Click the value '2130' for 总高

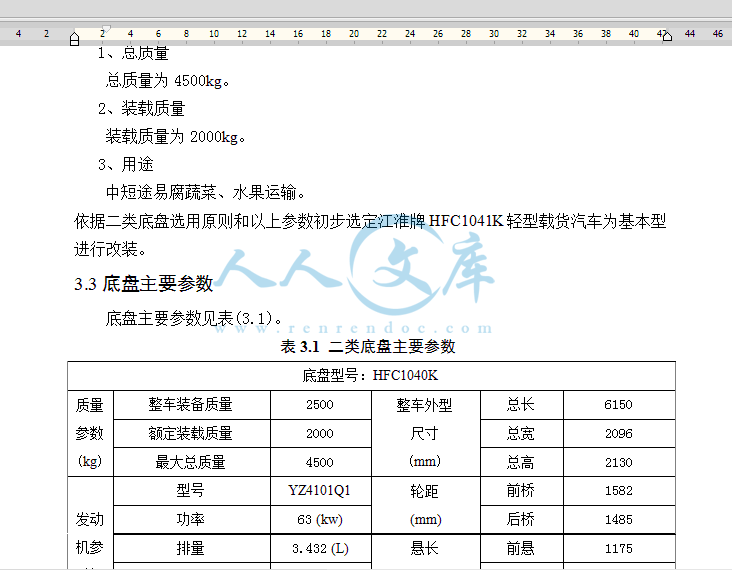coord(619,462)
